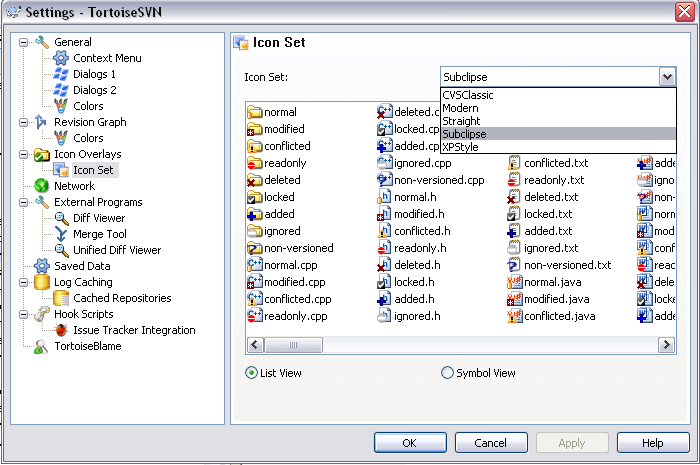Click the normal folder overlay icon
Screen dimensions: 700x465
pos(254,112)
